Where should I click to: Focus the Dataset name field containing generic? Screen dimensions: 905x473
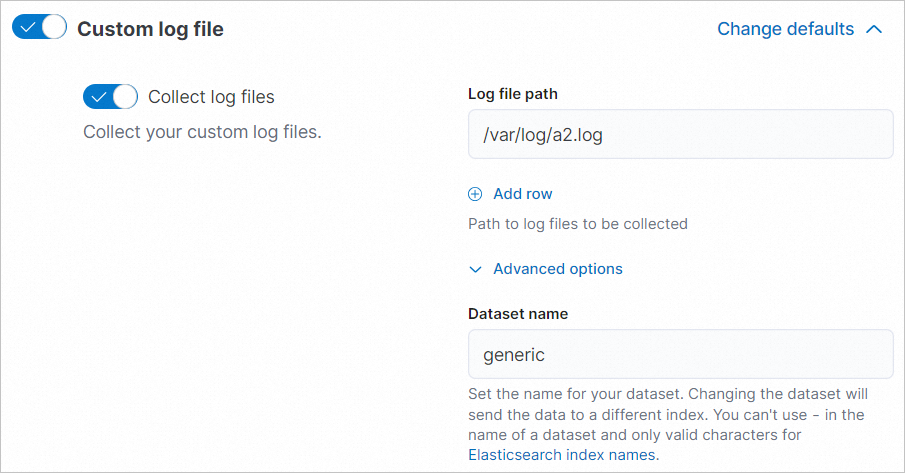680,354
